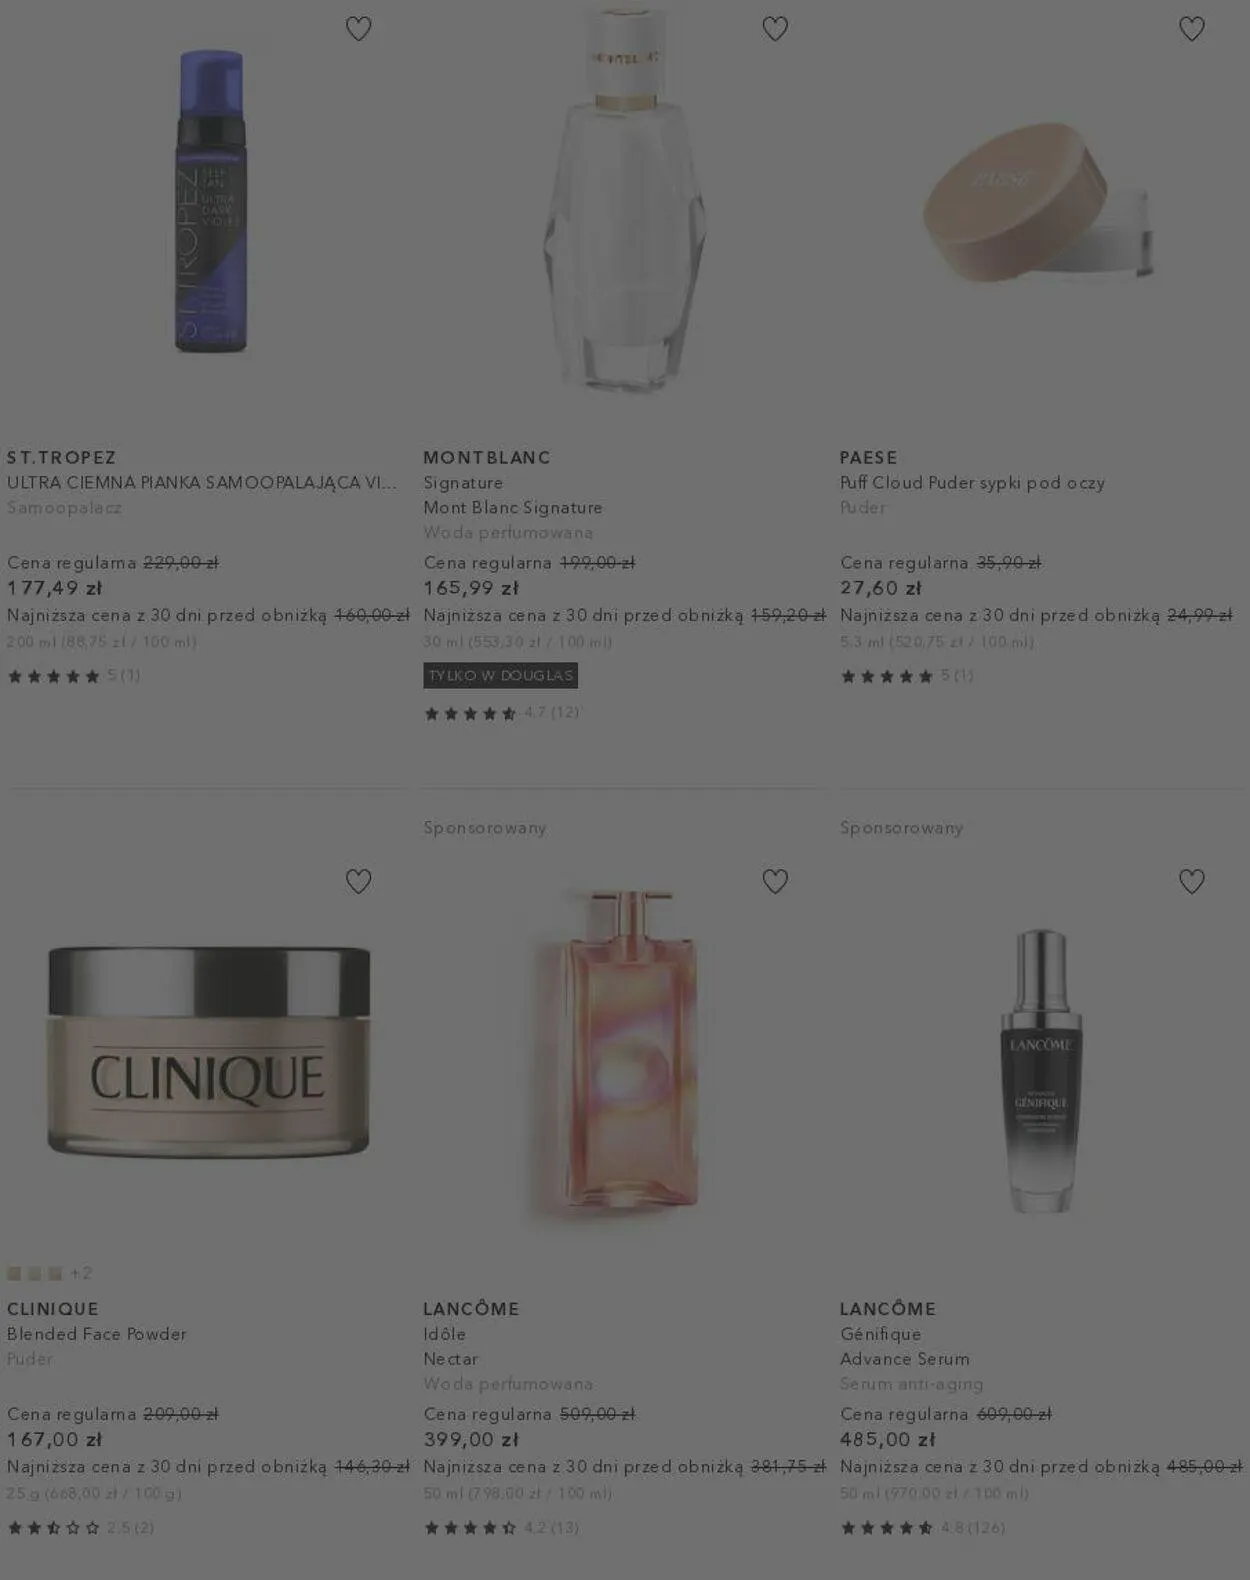Heart the Clinique Blended Face Powder

pos(358,881)
